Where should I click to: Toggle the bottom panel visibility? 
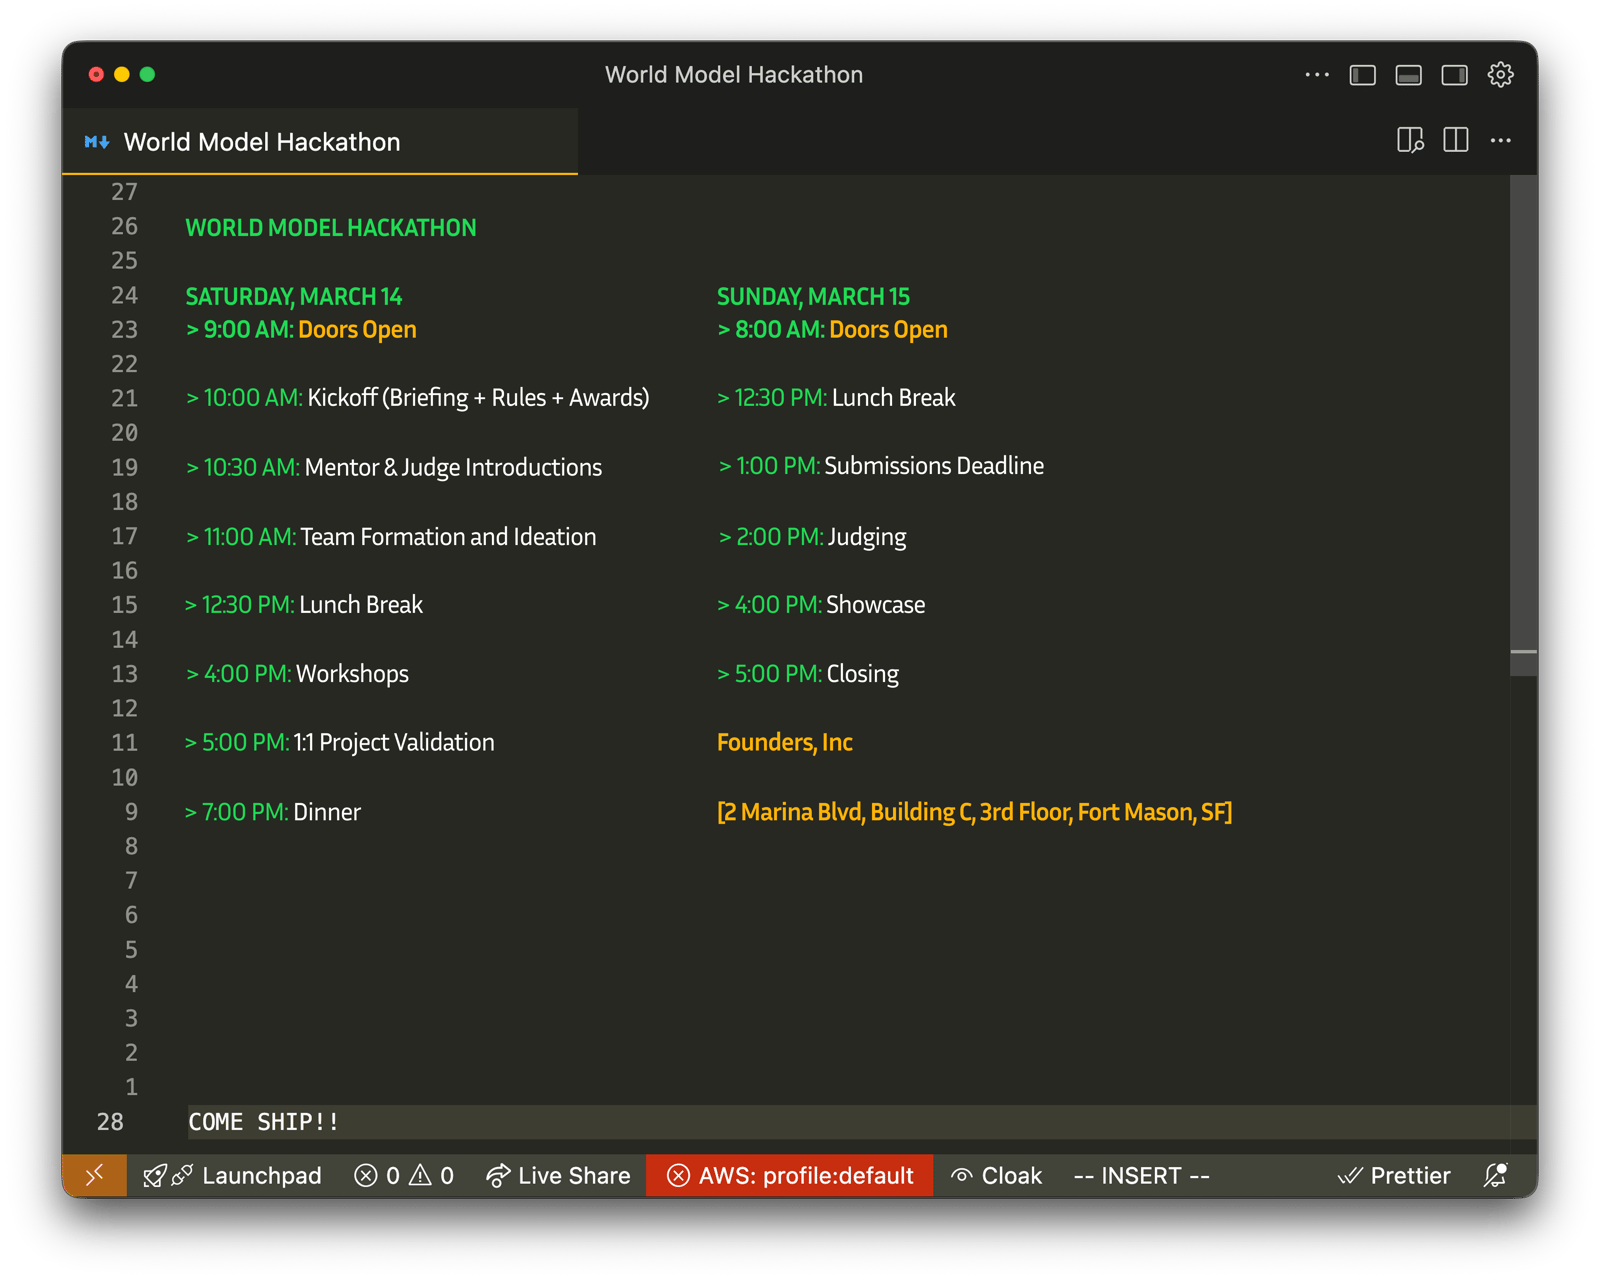tap(1408, 75)
